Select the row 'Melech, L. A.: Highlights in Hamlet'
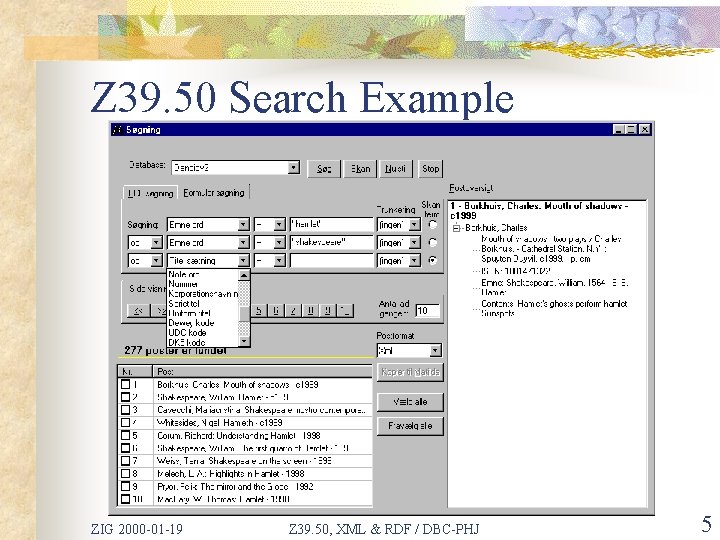Screen dimensions: 720x540 point(245,473)
